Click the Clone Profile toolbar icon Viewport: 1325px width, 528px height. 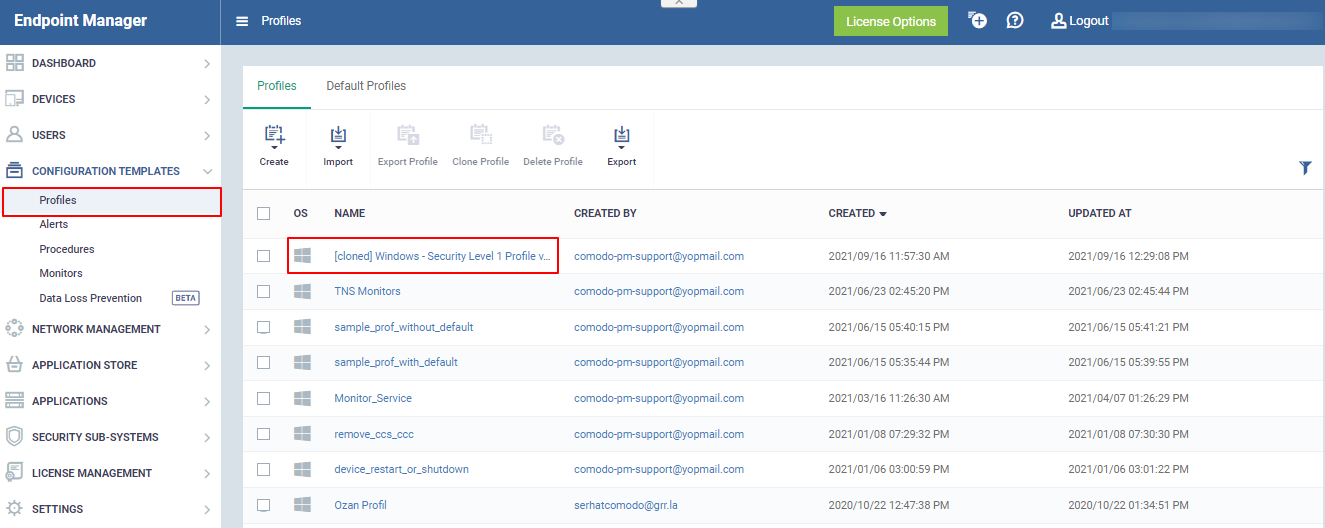click(x=481, y=135)
